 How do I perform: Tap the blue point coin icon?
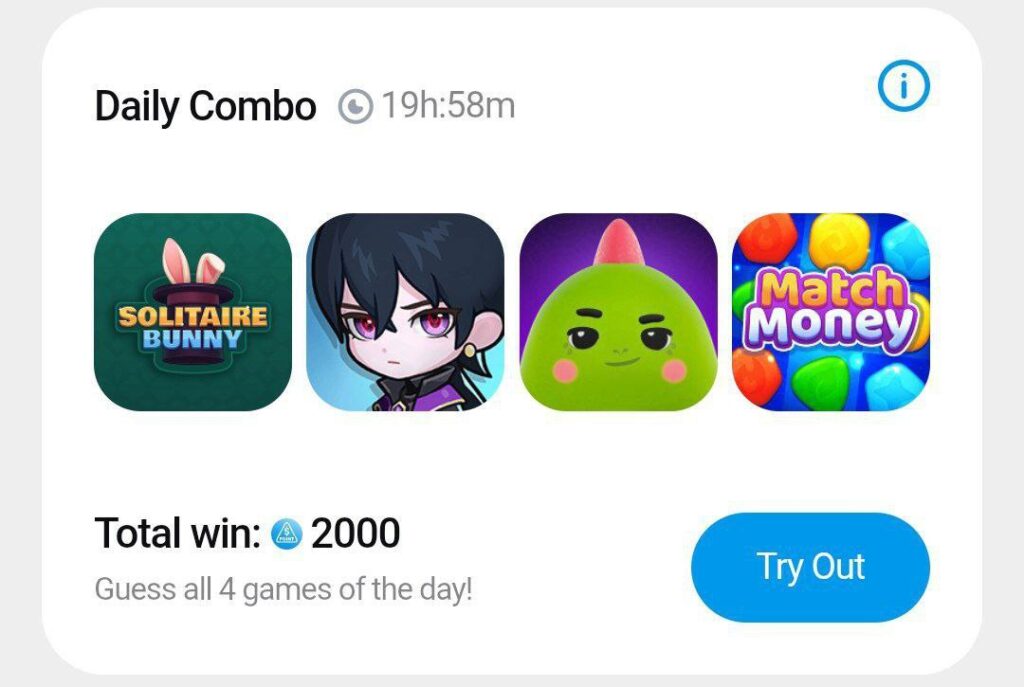[x=287, y=534]
